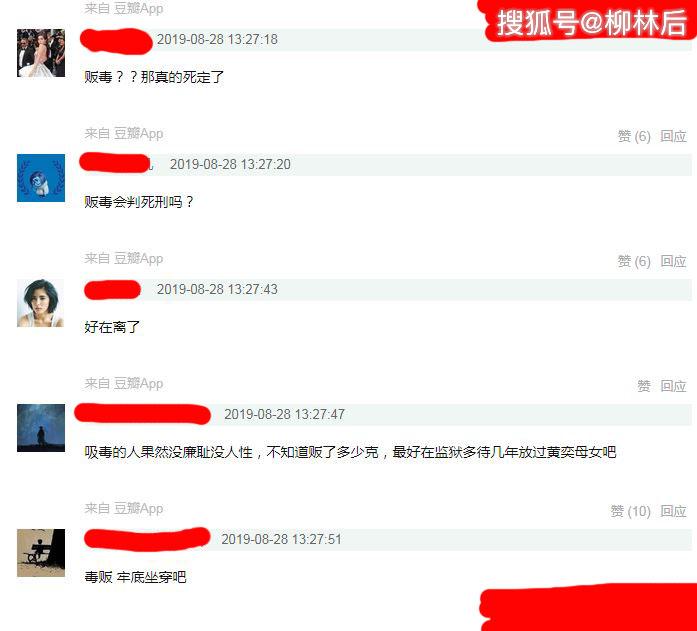This screenshot has height=631, width=697.
Task: Open redacted username beside 13:27:51 timestamp
Action: pyautogui.click(x=147, y=539)
